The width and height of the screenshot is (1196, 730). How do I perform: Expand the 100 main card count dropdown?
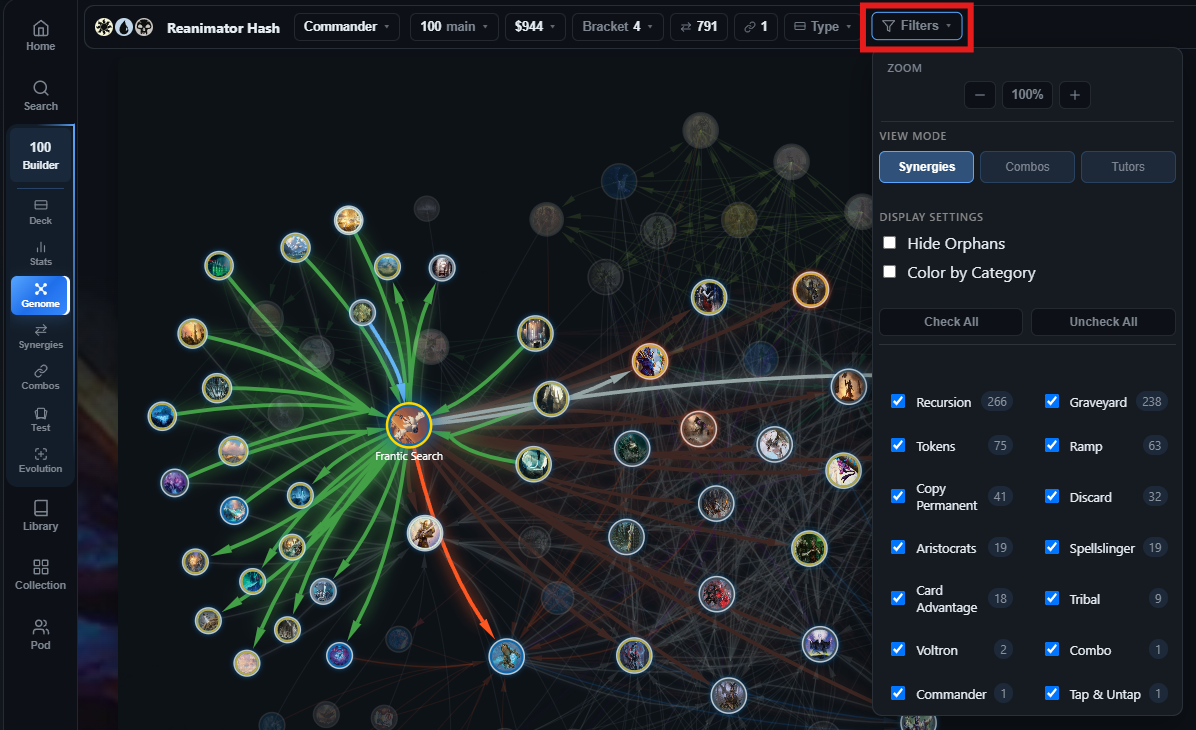tap(454, 27)
